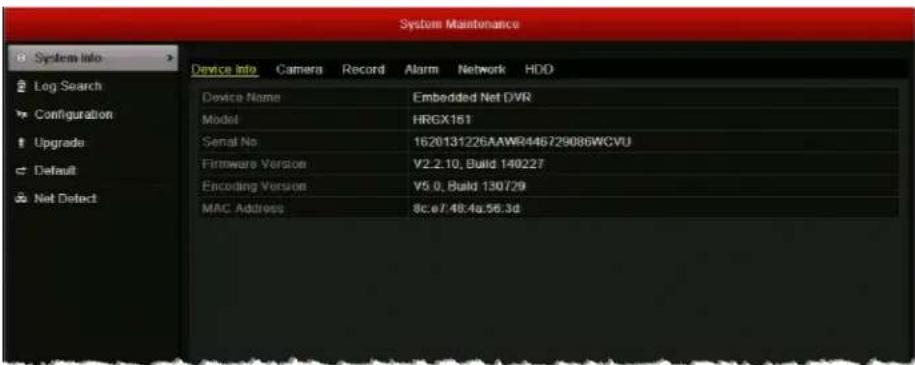Click the MAC Address label
Screen dimensions: 915x365
(x=243, y=208)
